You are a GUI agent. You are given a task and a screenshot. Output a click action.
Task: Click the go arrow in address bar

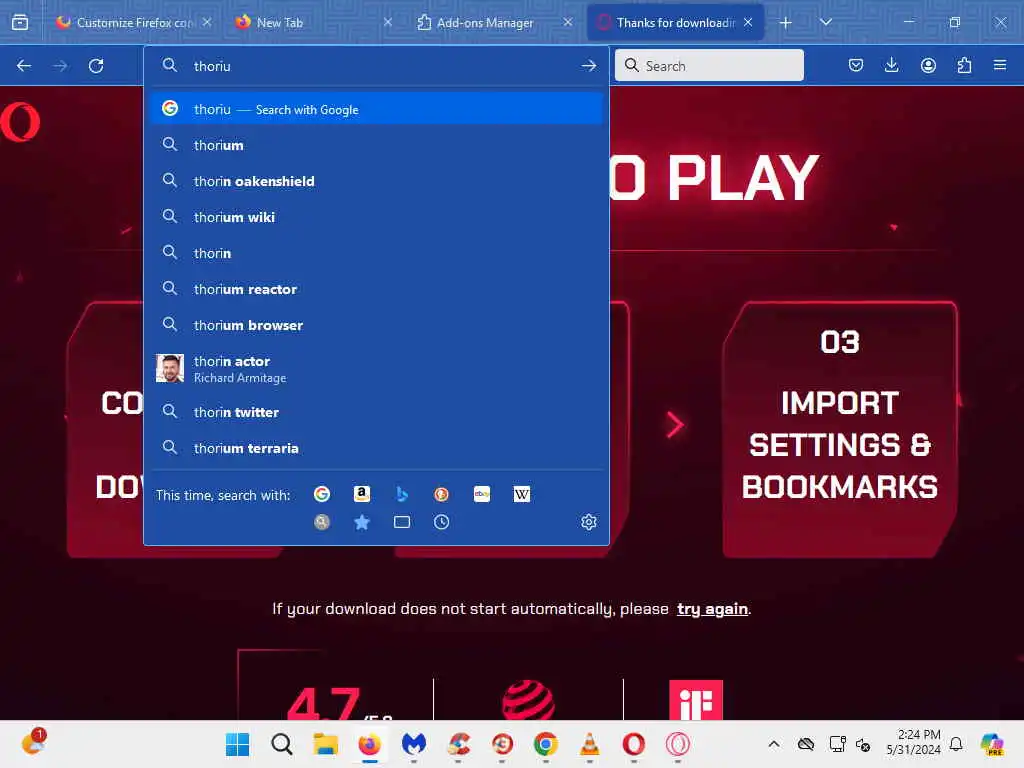[589, 66]
